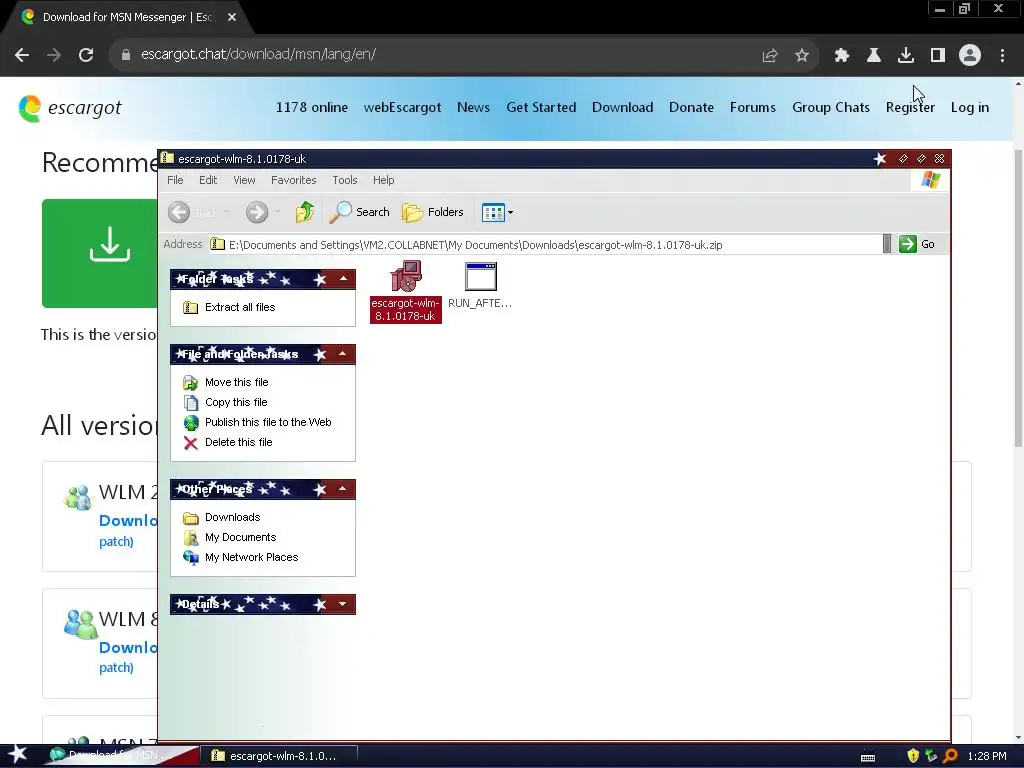Bookmark this page with the star
Viewport: 1024px width, 768px height.
tap(802, 56)
